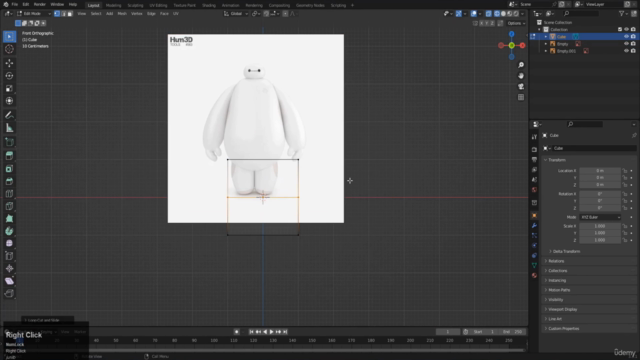This screenshot has width=640, height=360.
Task: Select the Extrude Region tool
Action: (x=9, y=156)
